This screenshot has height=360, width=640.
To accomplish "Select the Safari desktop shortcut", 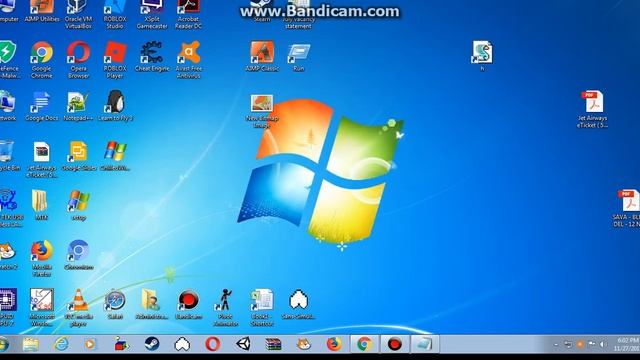I will point(115,304).
